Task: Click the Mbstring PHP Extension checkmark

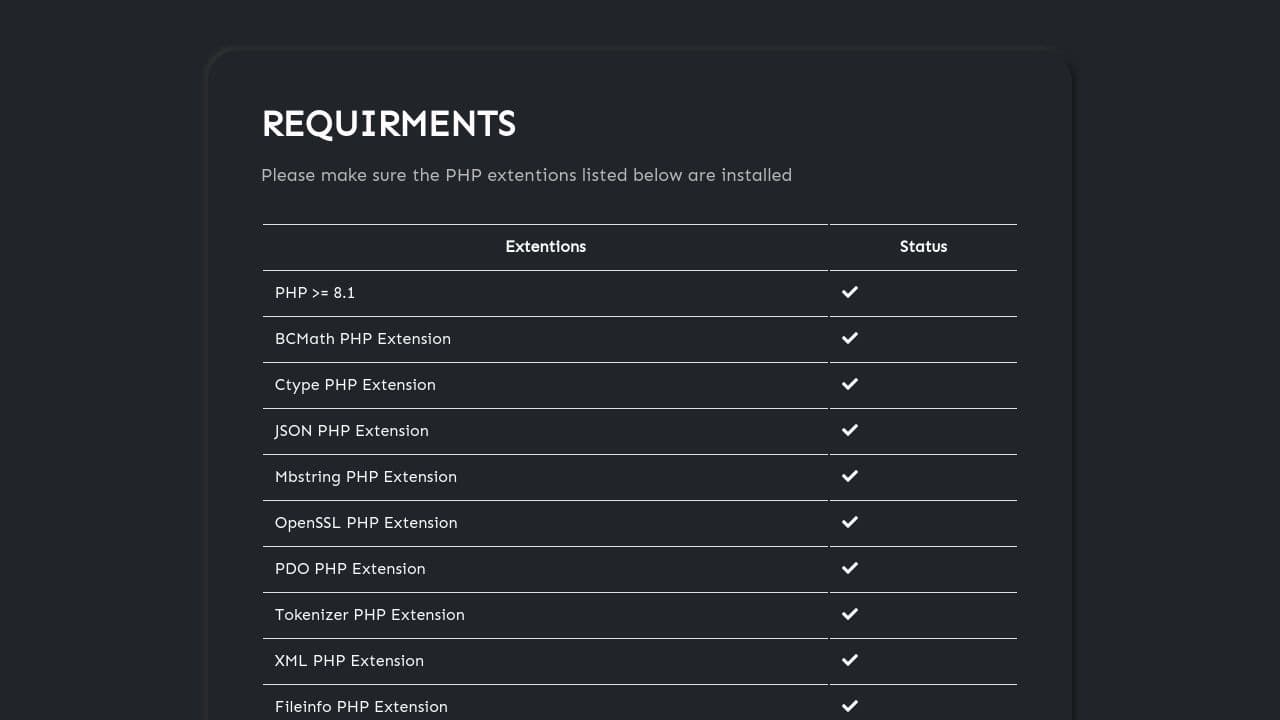Action: 850,476
